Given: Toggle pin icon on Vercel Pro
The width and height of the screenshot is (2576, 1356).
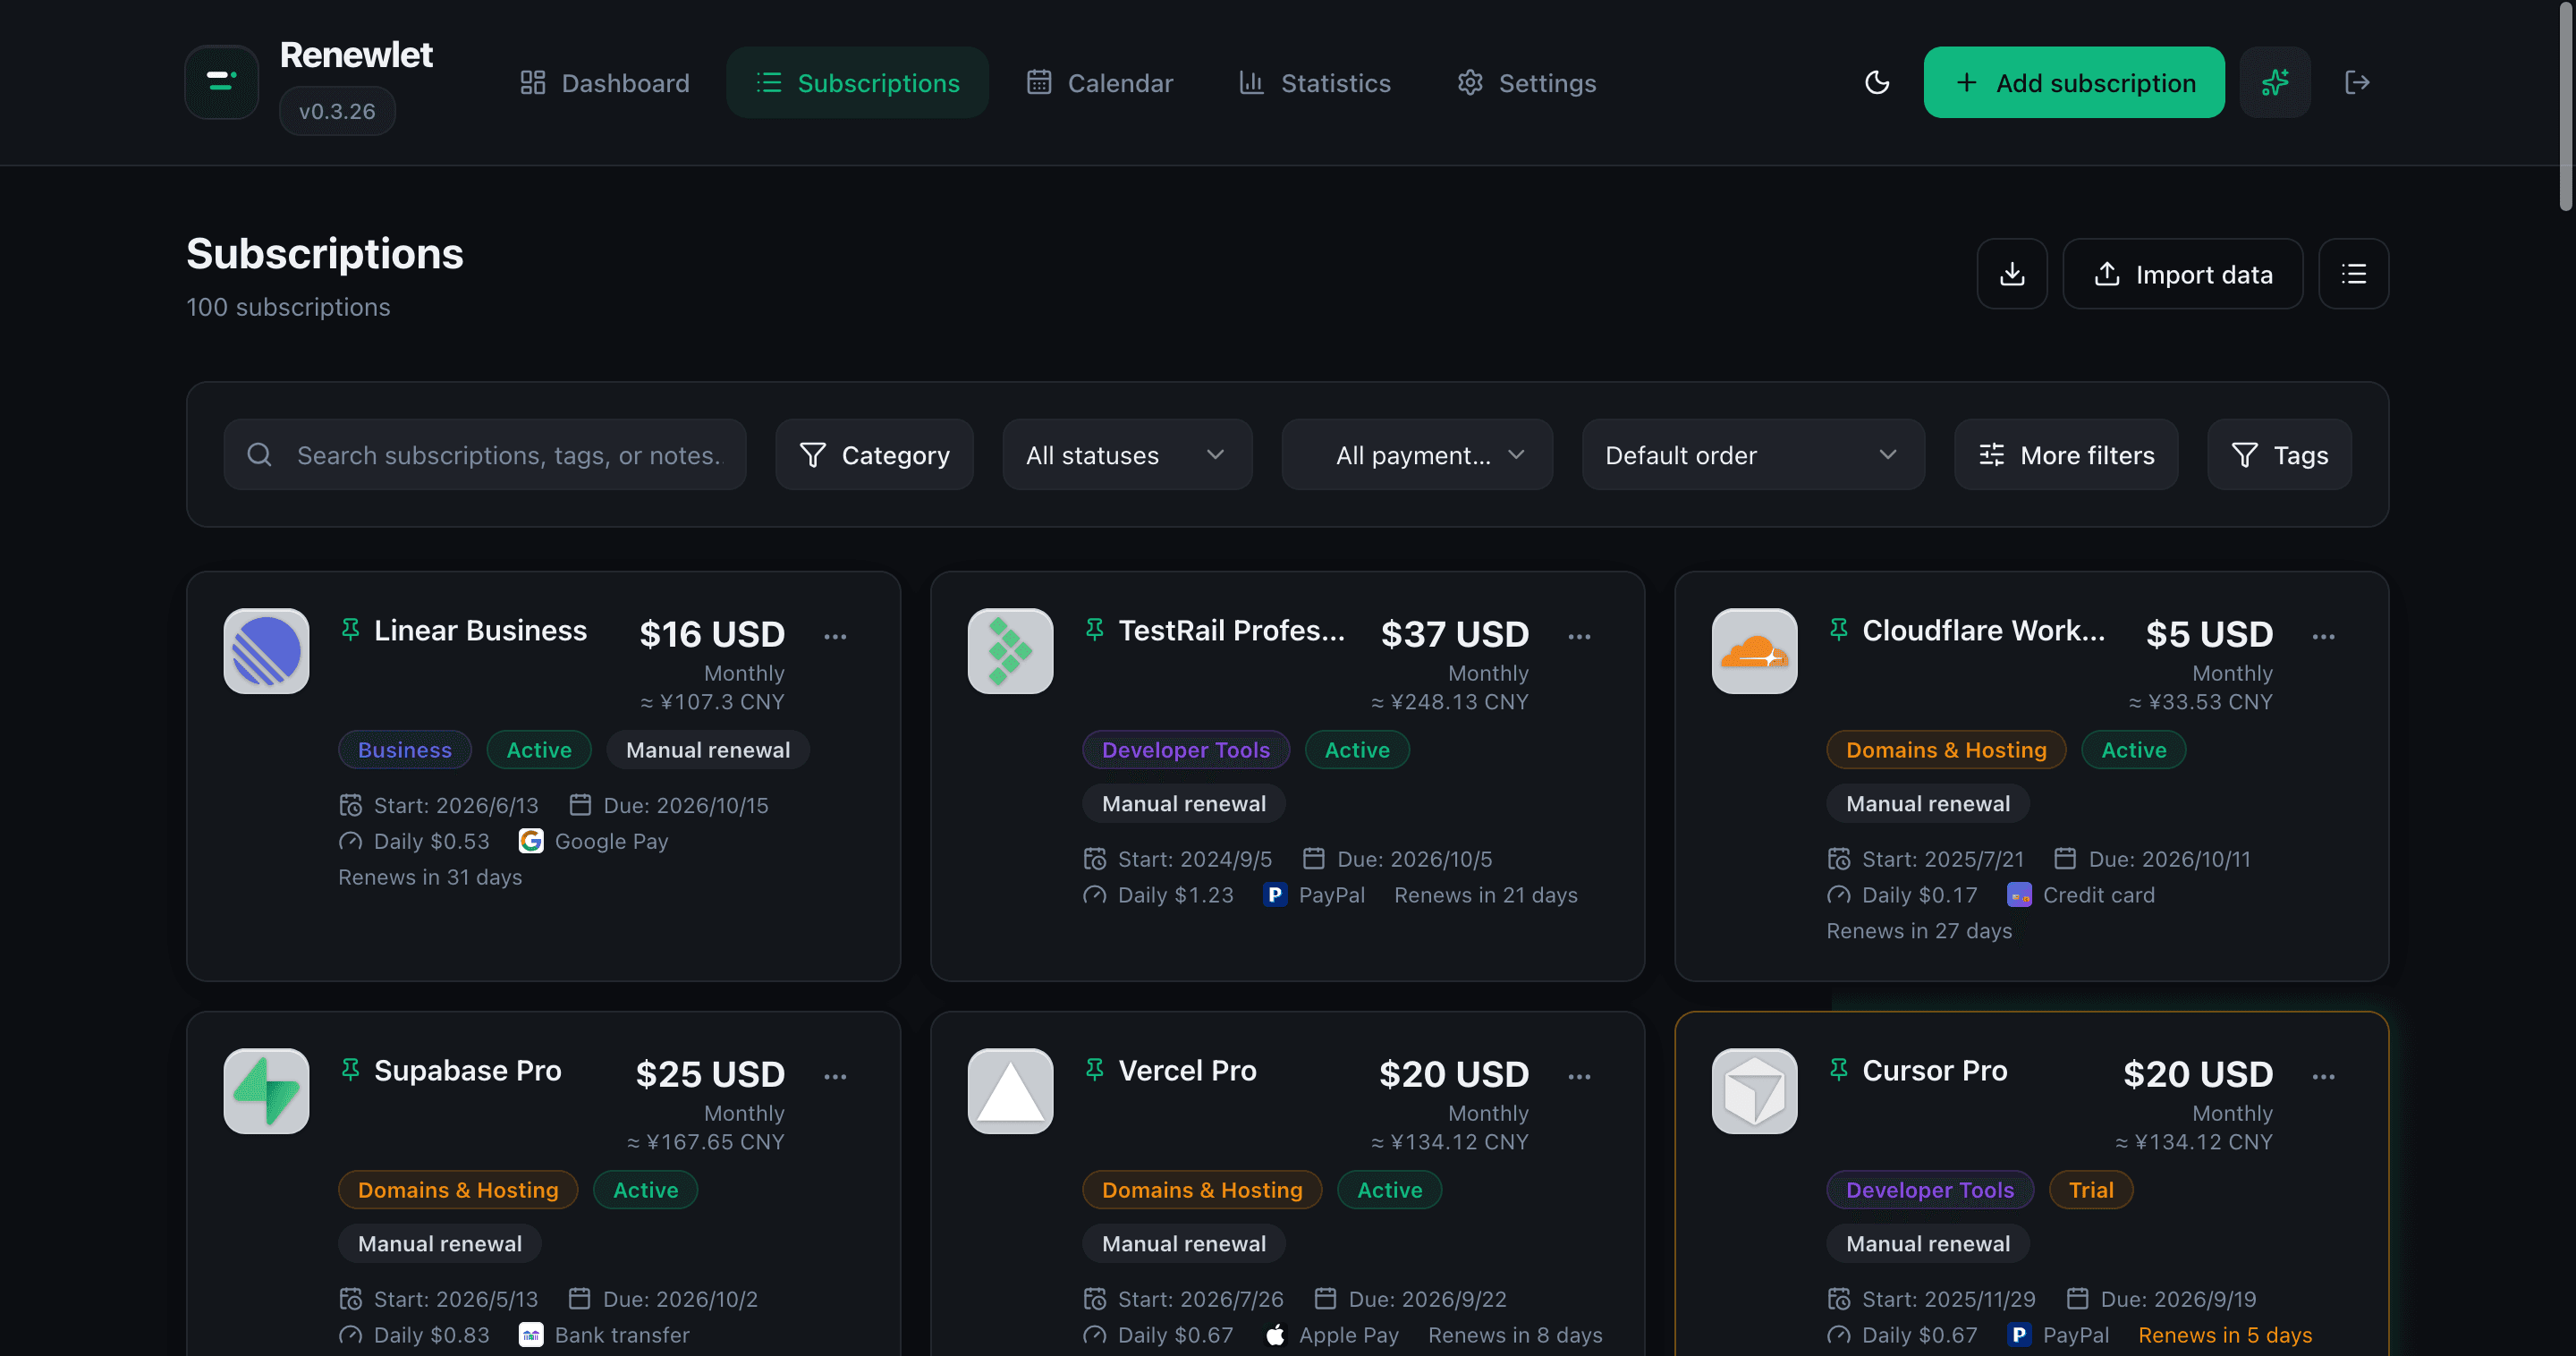Looking at the screenshot, I should [1094, 1070].
